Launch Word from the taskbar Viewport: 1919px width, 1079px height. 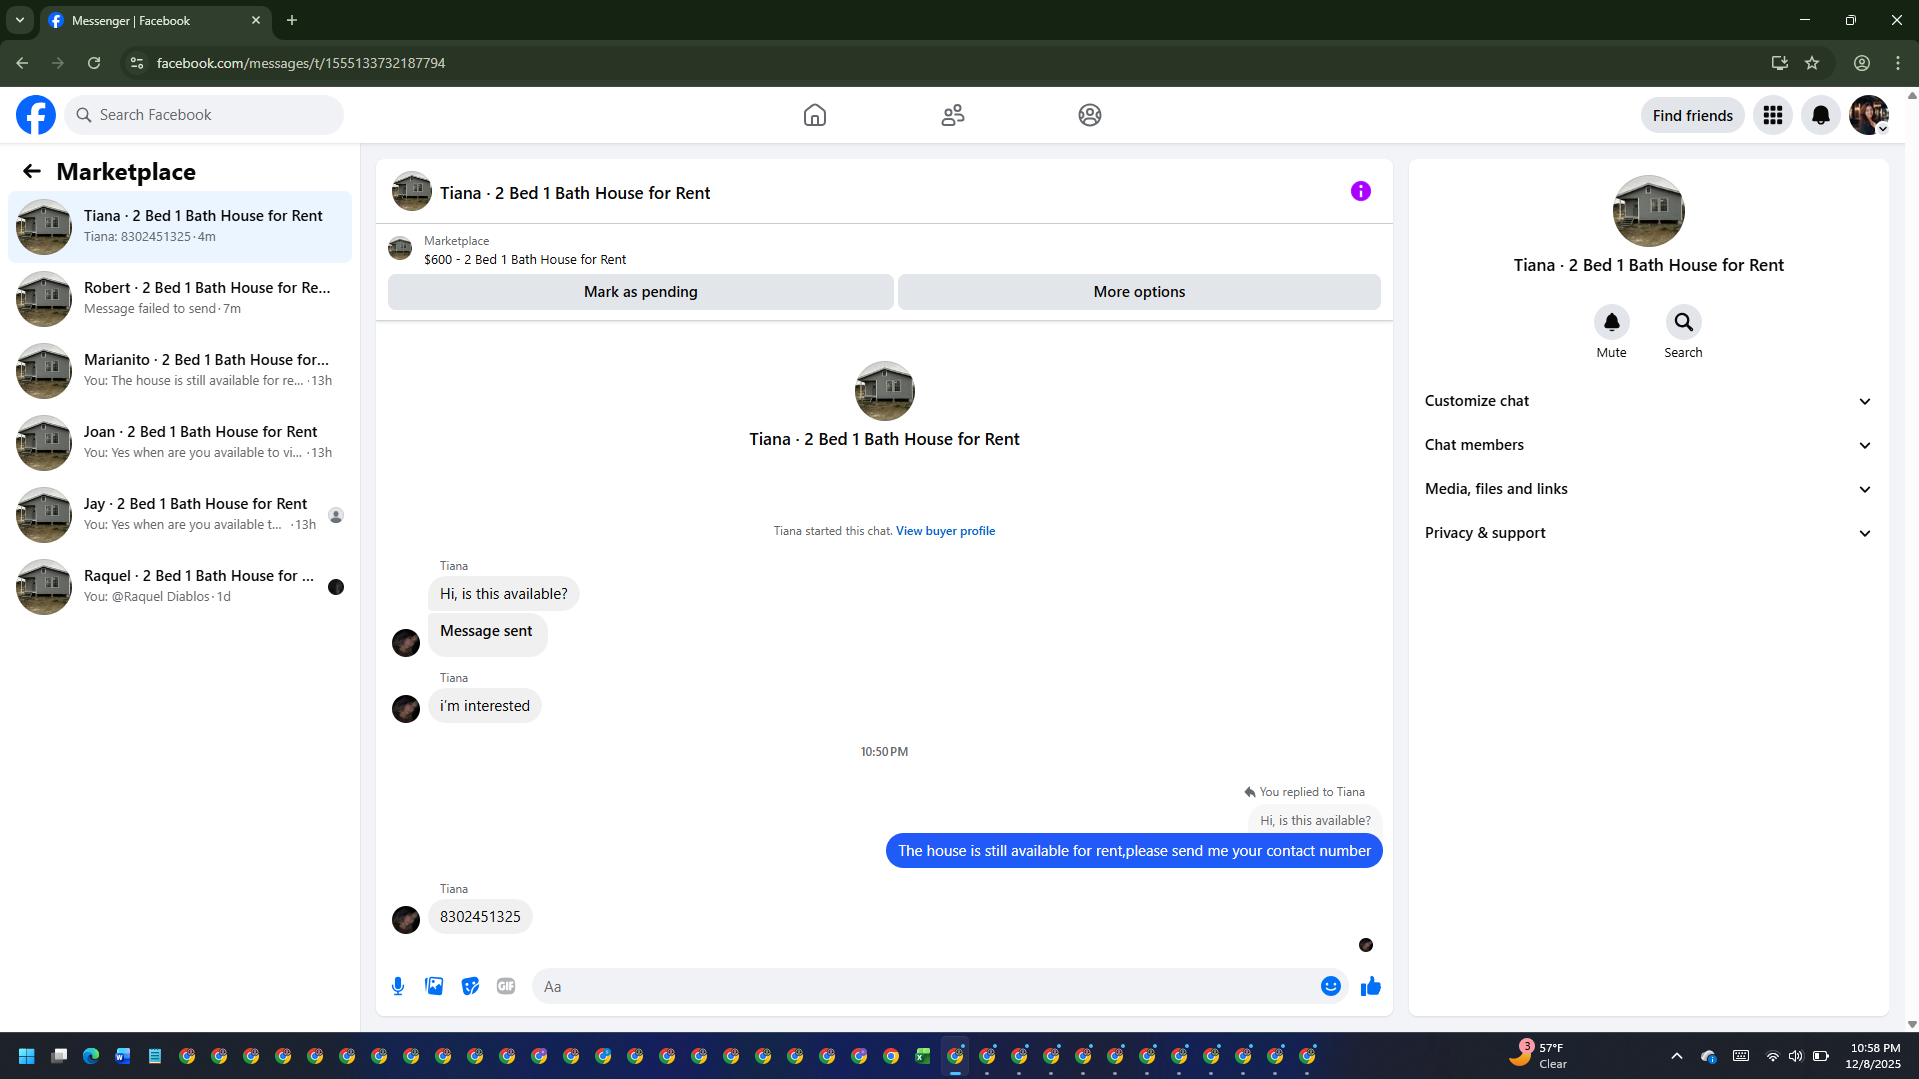123,1056
